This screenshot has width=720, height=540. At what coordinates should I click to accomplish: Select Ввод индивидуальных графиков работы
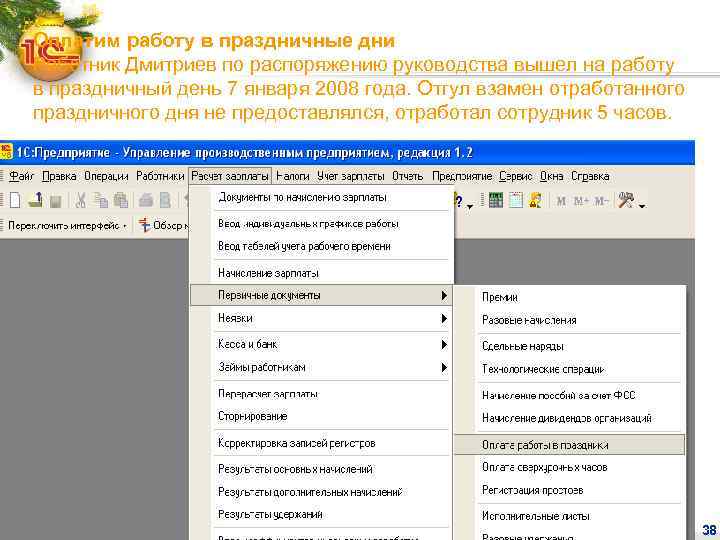(x=320, y=224)
